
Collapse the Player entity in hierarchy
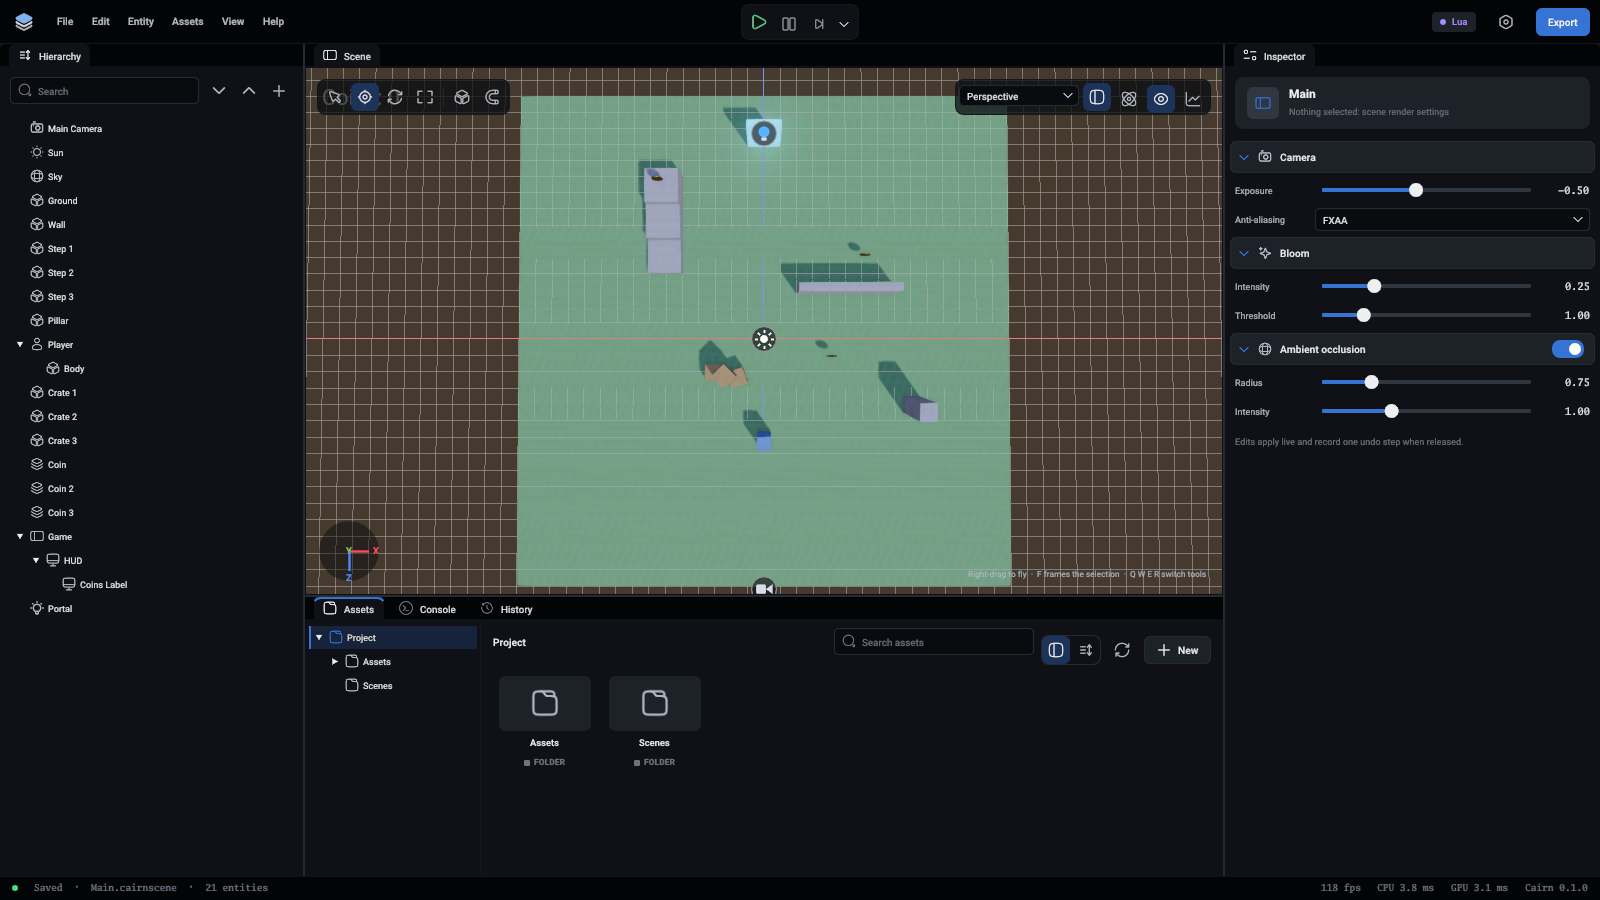pyautogui.click(x=20, y=345)
